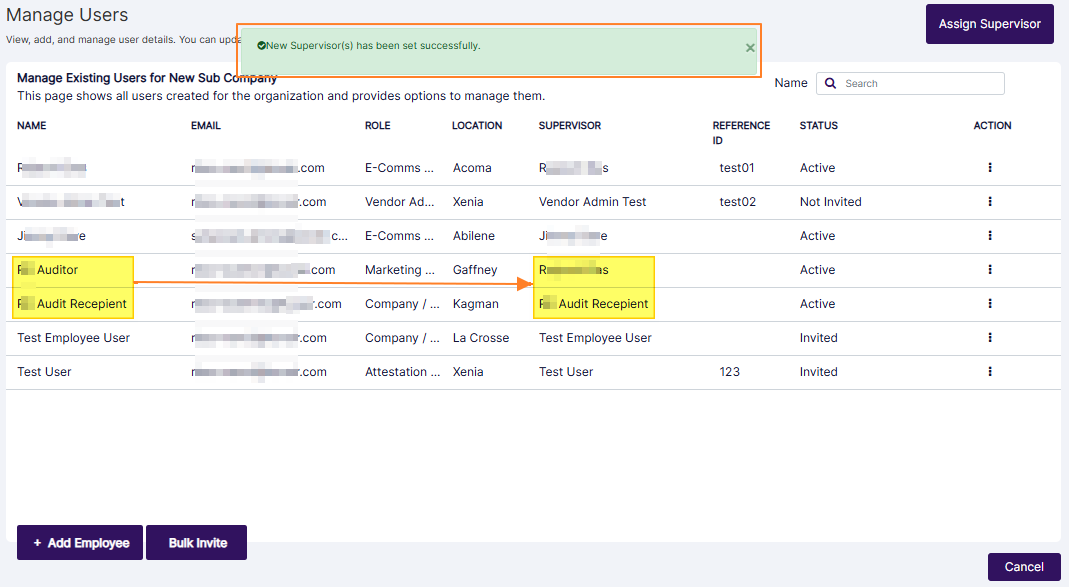Click the kebab icon on the Auditor row
1069x587 pixels.
click(989, 269)
